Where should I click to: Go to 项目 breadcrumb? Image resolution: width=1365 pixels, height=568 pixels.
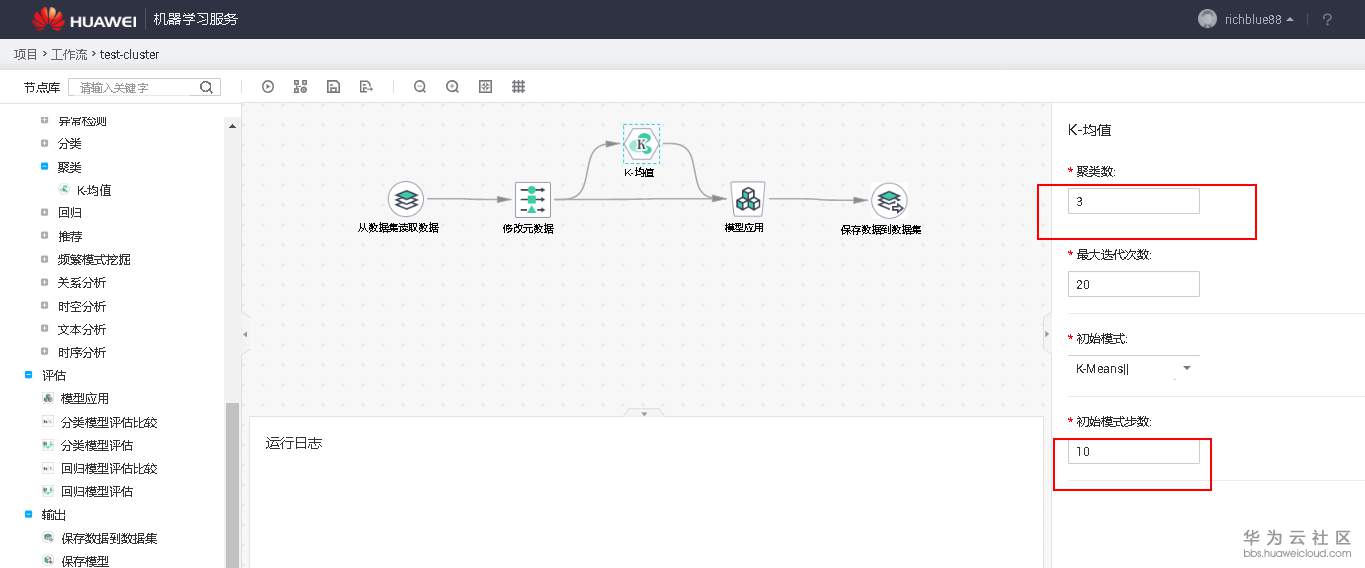click(x=25, y=54)
